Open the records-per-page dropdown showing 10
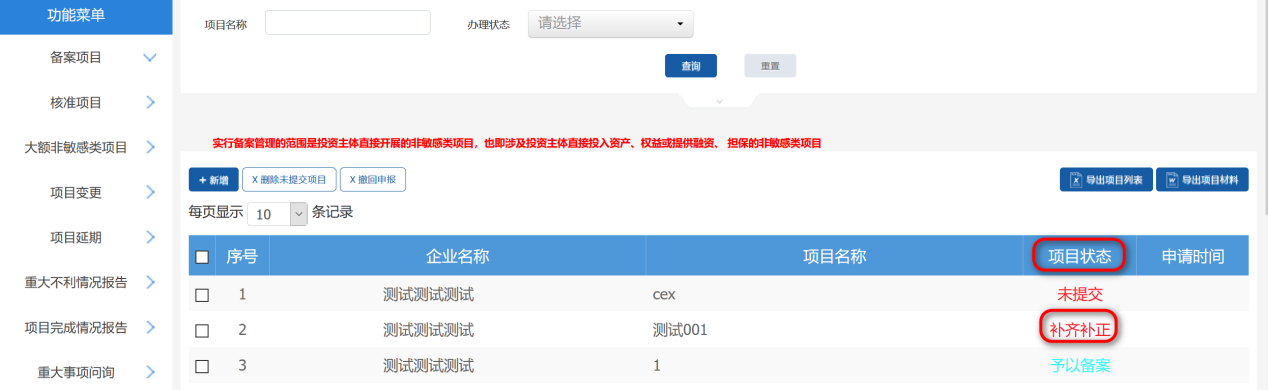1268x390 pixels. (x=278, y=213)
